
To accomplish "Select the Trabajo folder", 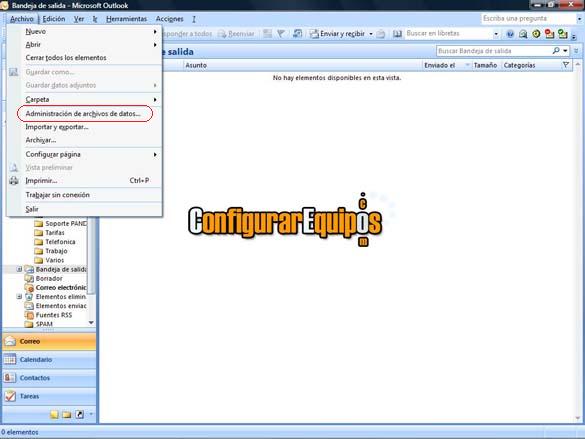I will click(x=51, y=251).
